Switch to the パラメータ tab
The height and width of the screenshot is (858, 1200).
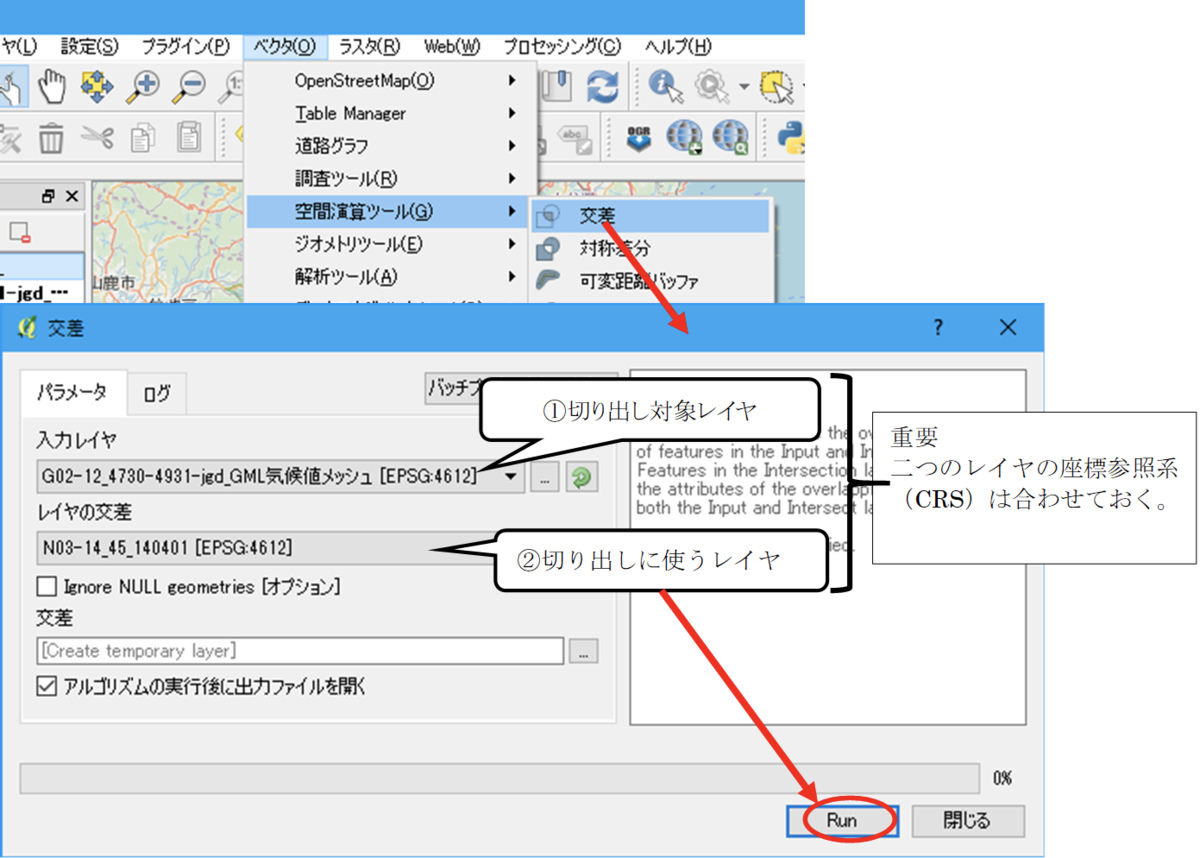(74, 393)
